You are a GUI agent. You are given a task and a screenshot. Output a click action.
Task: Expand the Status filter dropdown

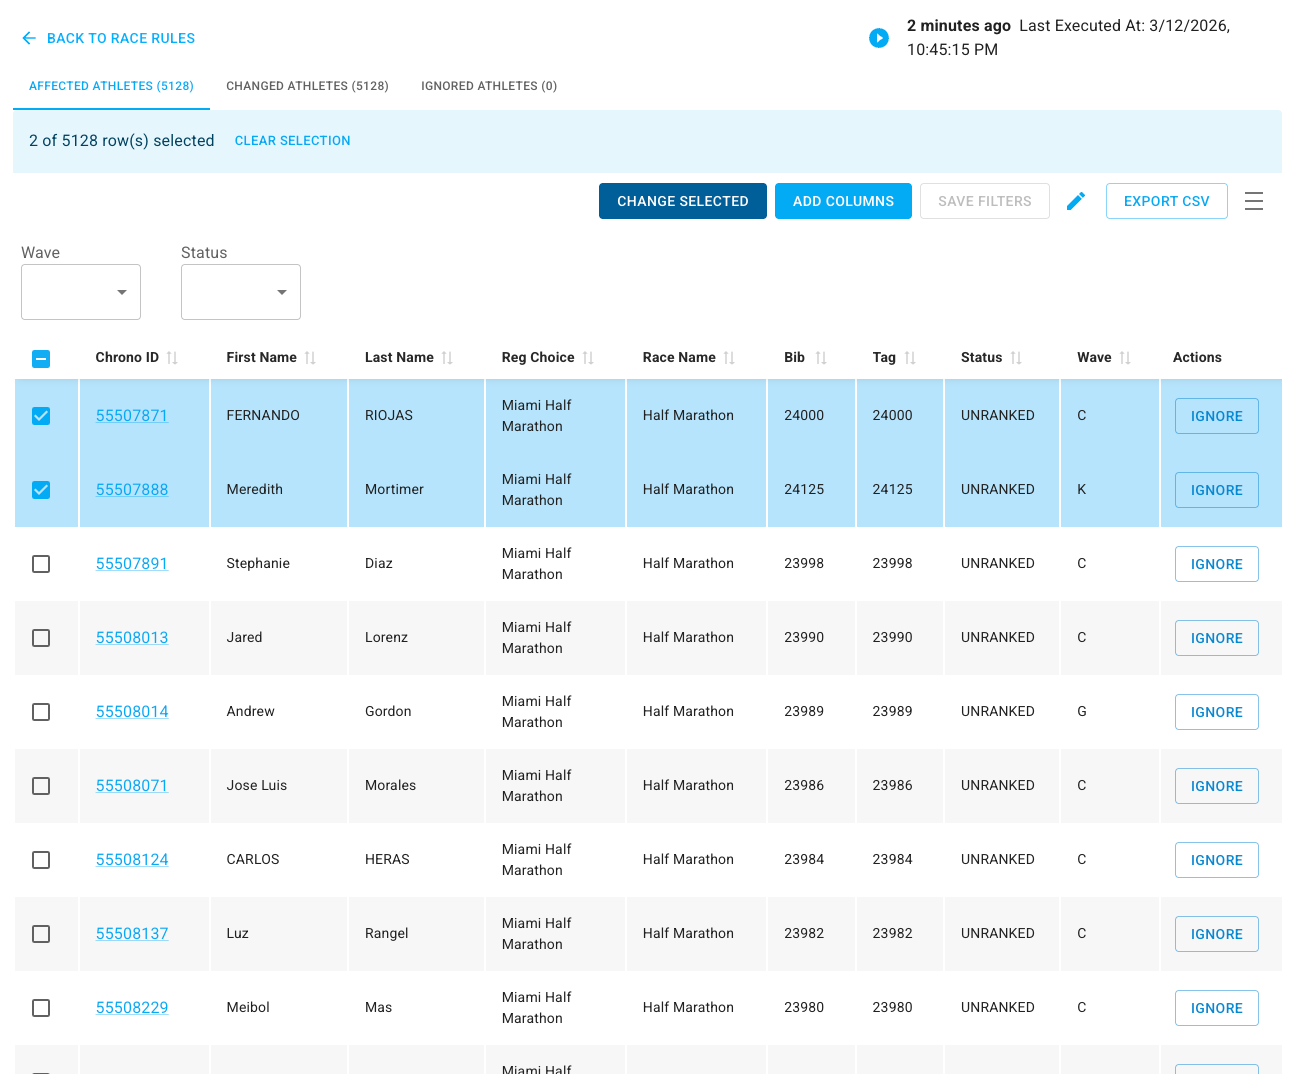point(241,292)
